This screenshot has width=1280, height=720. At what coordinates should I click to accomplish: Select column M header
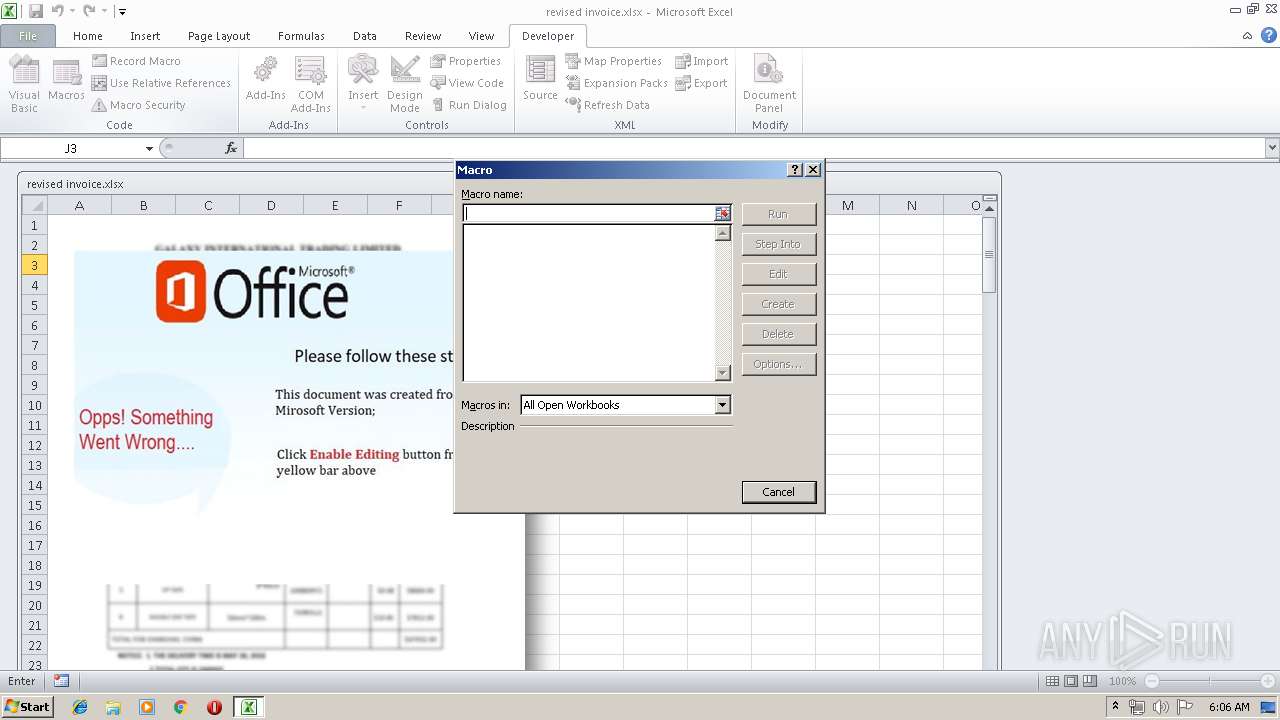tap(847, 206)
